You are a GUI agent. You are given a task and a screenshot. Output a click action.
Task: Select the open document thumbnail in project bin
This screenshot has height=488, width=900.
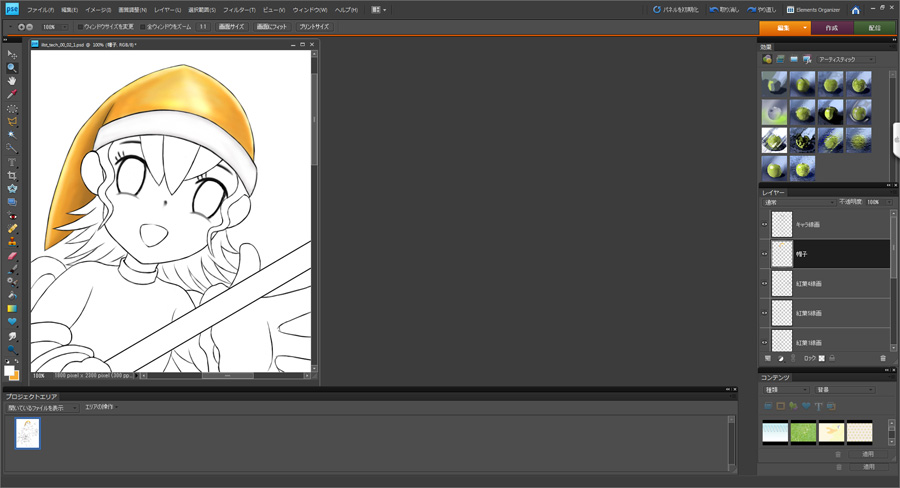point(28,433)
